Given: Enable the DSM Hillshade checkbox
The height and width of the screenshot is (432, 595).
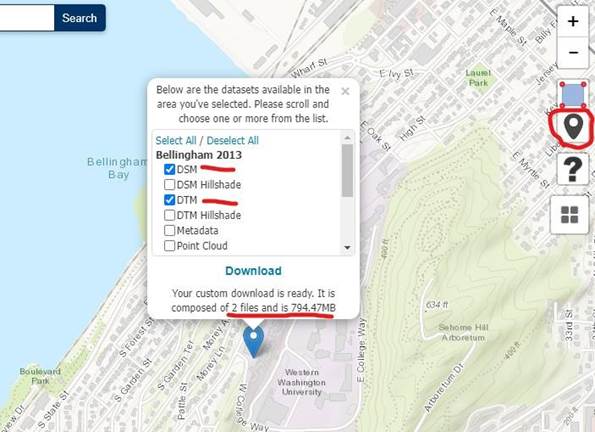Looking at the screenshot, I should tap(170, 184).
